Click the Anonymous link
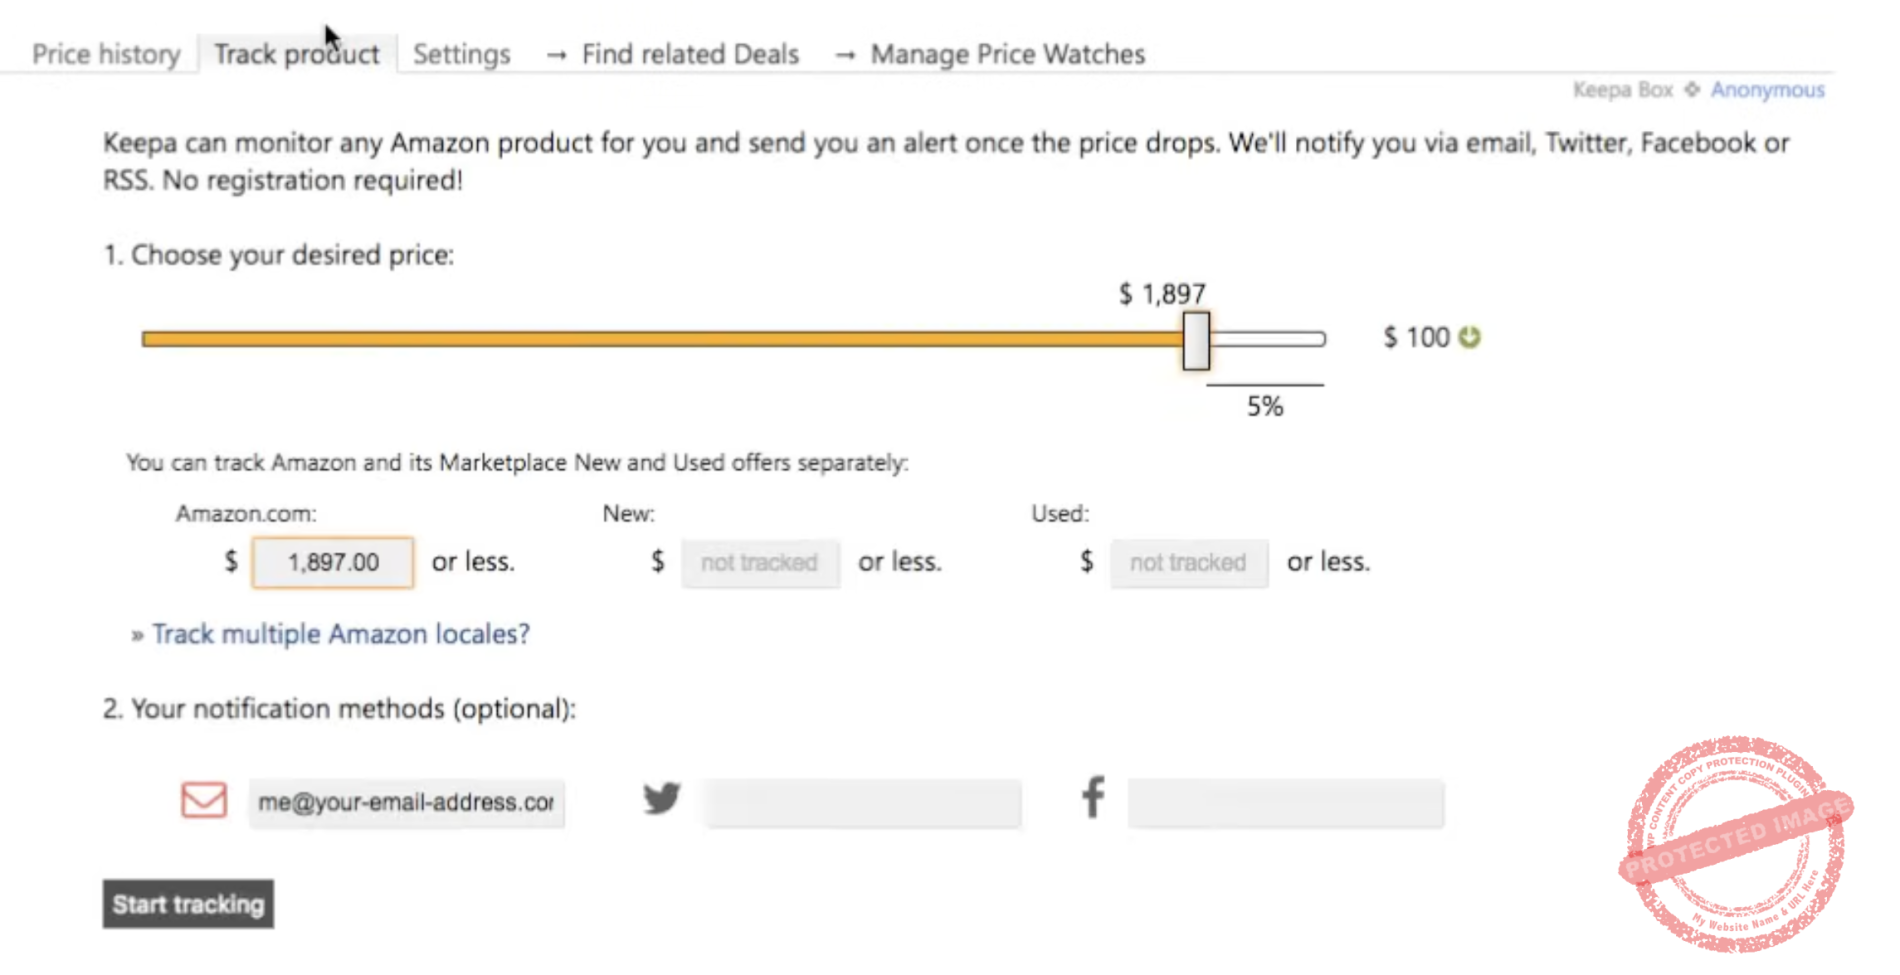1900x975 pixels. click(1766, 90)
